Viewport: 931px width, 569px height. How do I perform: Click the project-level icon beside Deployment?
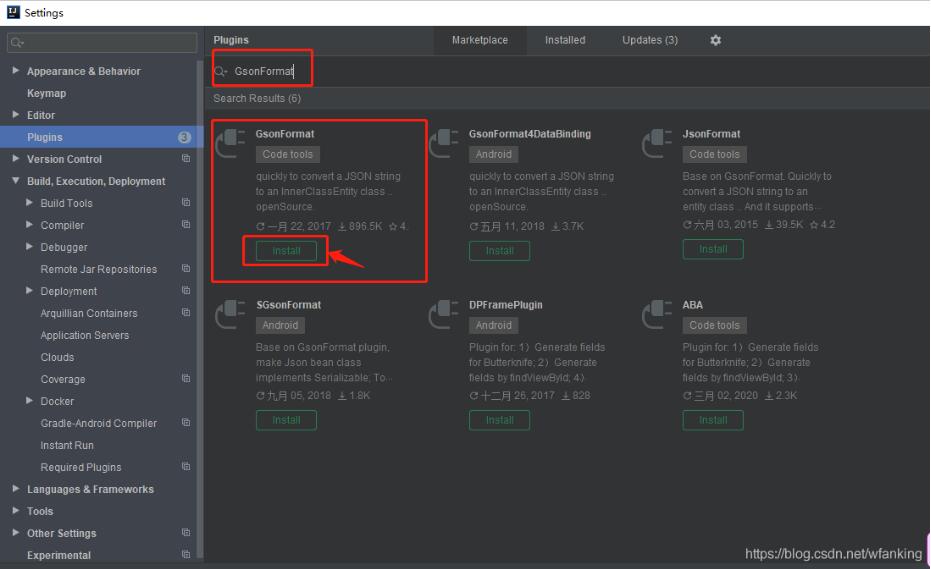coord(186,290)
